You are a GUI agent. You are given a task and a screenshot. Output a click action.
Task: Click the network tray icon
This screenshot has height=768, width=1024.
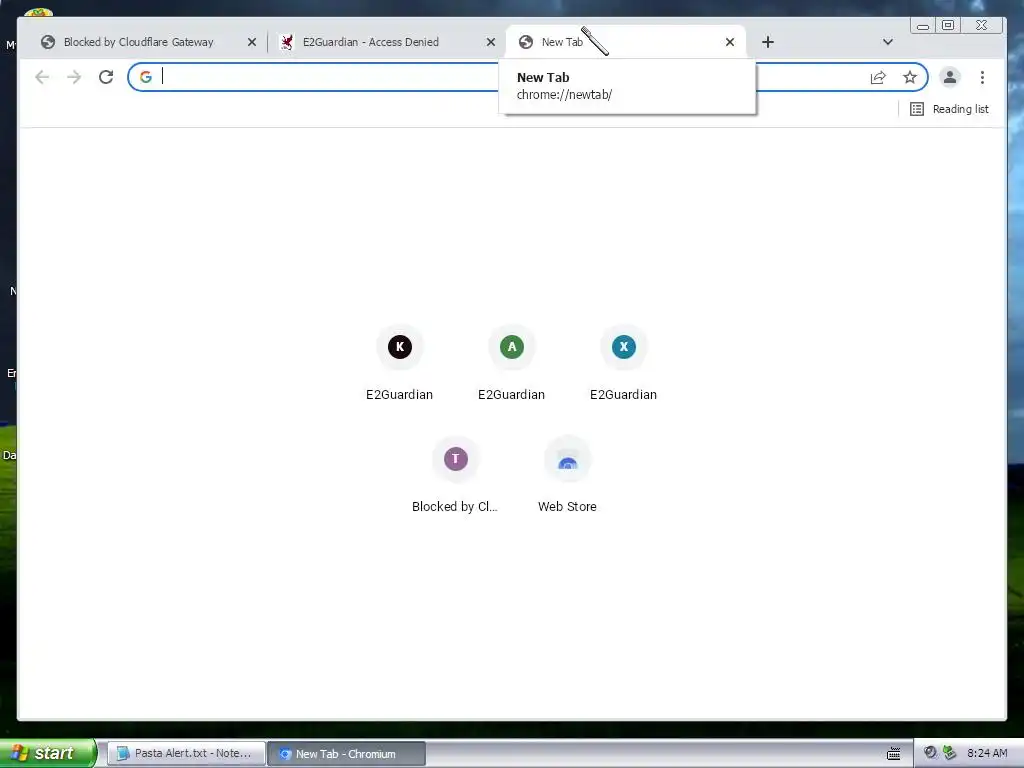pyautogui.click(x=950, y=753)
